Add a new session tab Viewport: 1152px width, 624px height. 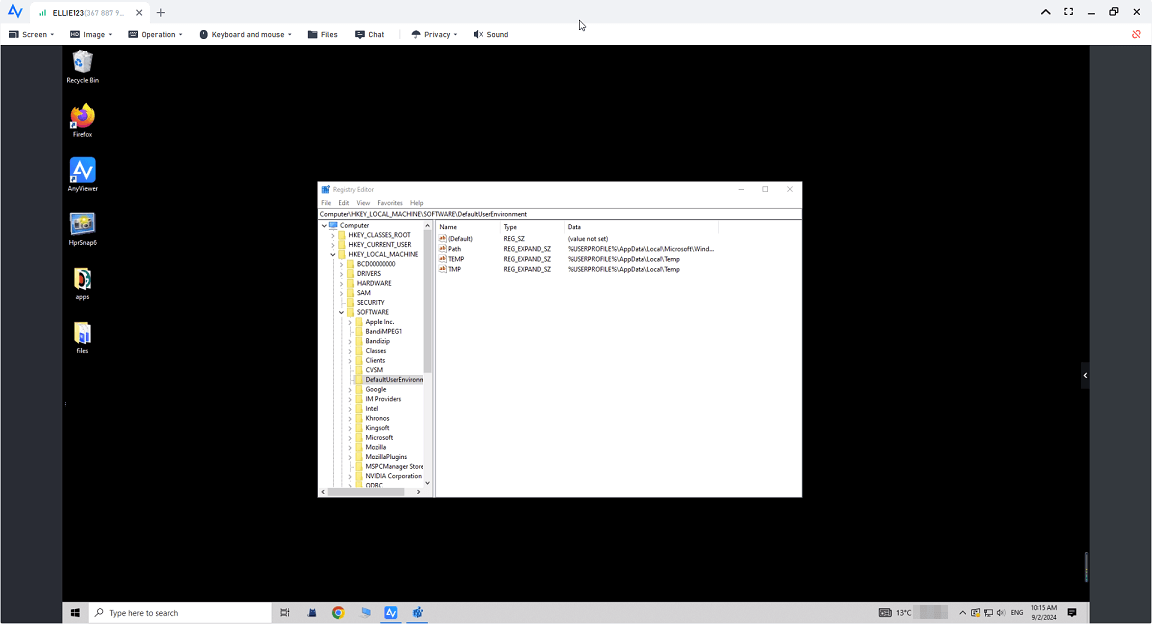[161, 12]
